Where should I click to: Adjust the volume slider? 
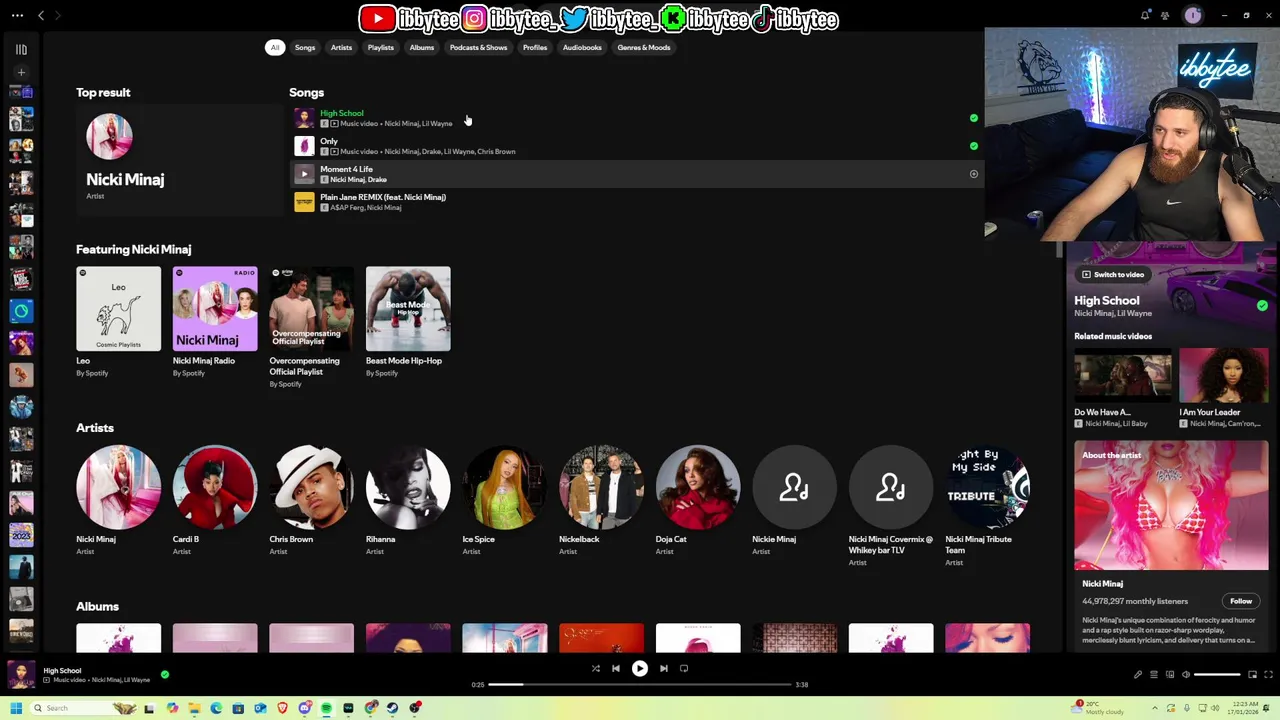(x=1217, y=675)
